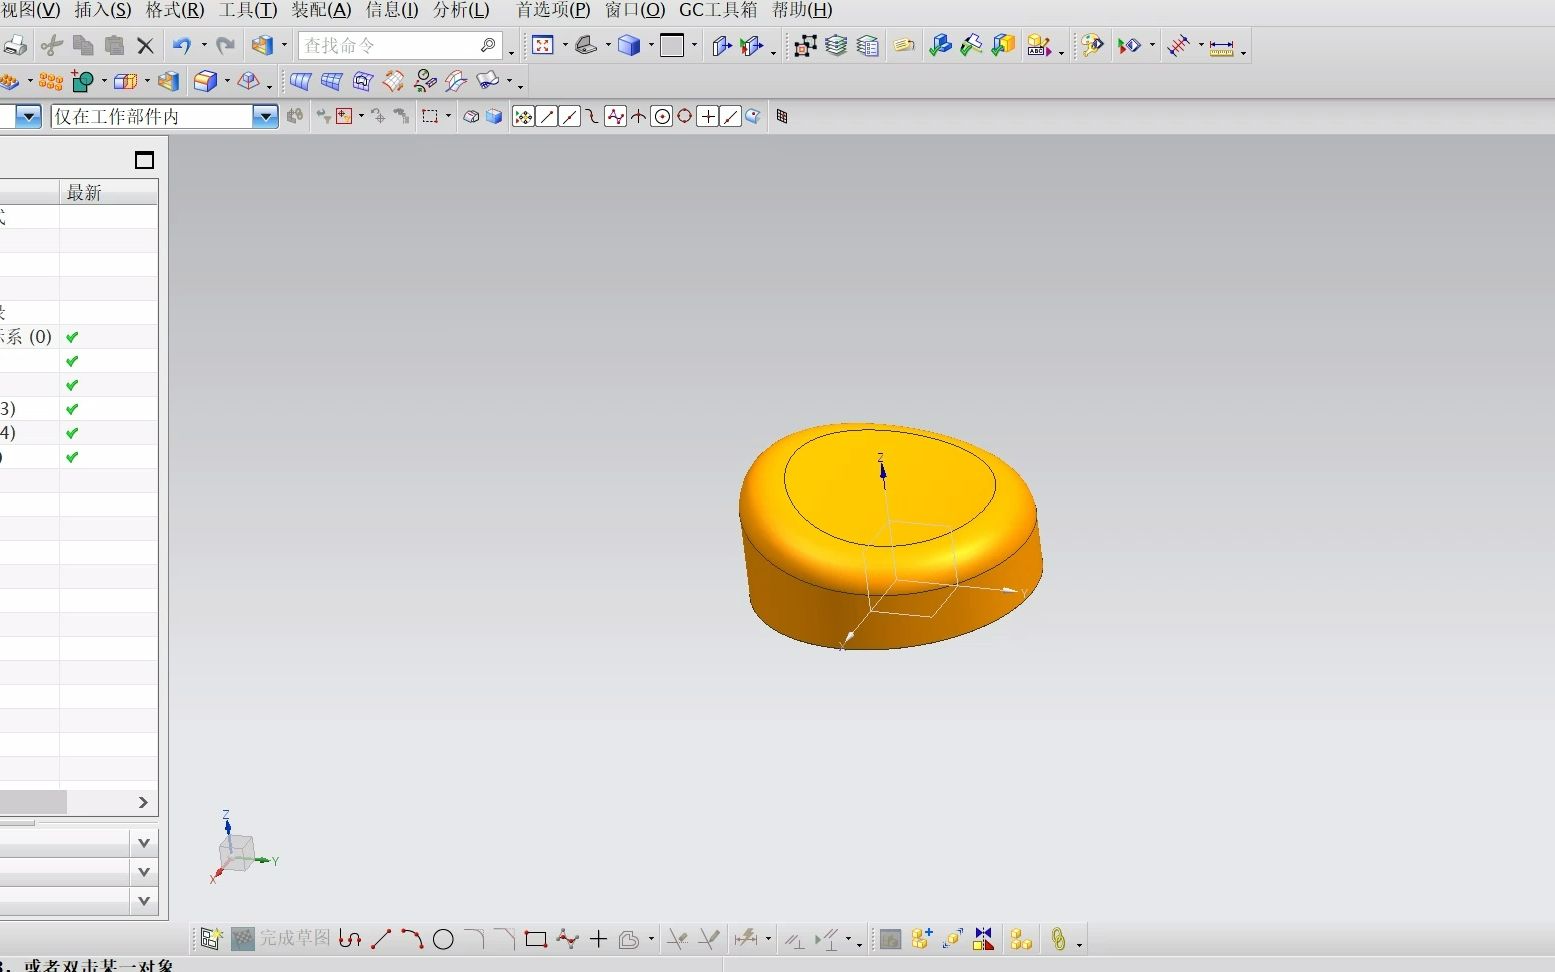This screenshot has width=1555, height=972.
Task: Click the Print icon in the toolbar
Action: click(14, 45)
